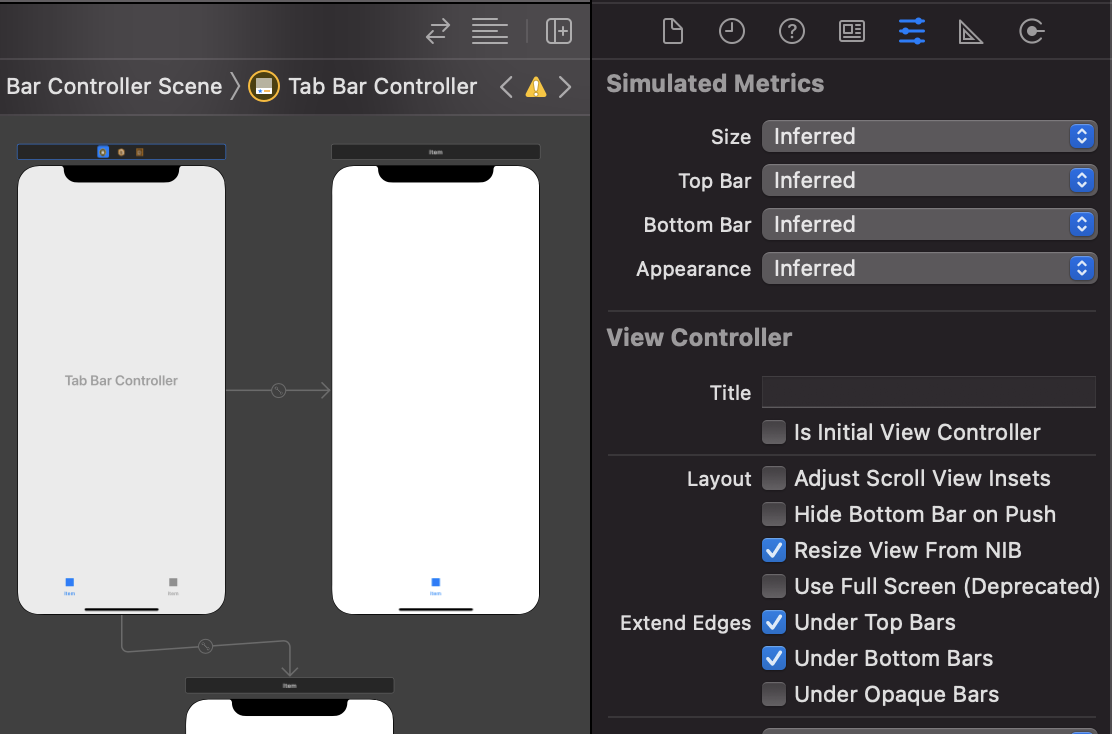Go to previous issue with left chevron

(x=506, y=87)
